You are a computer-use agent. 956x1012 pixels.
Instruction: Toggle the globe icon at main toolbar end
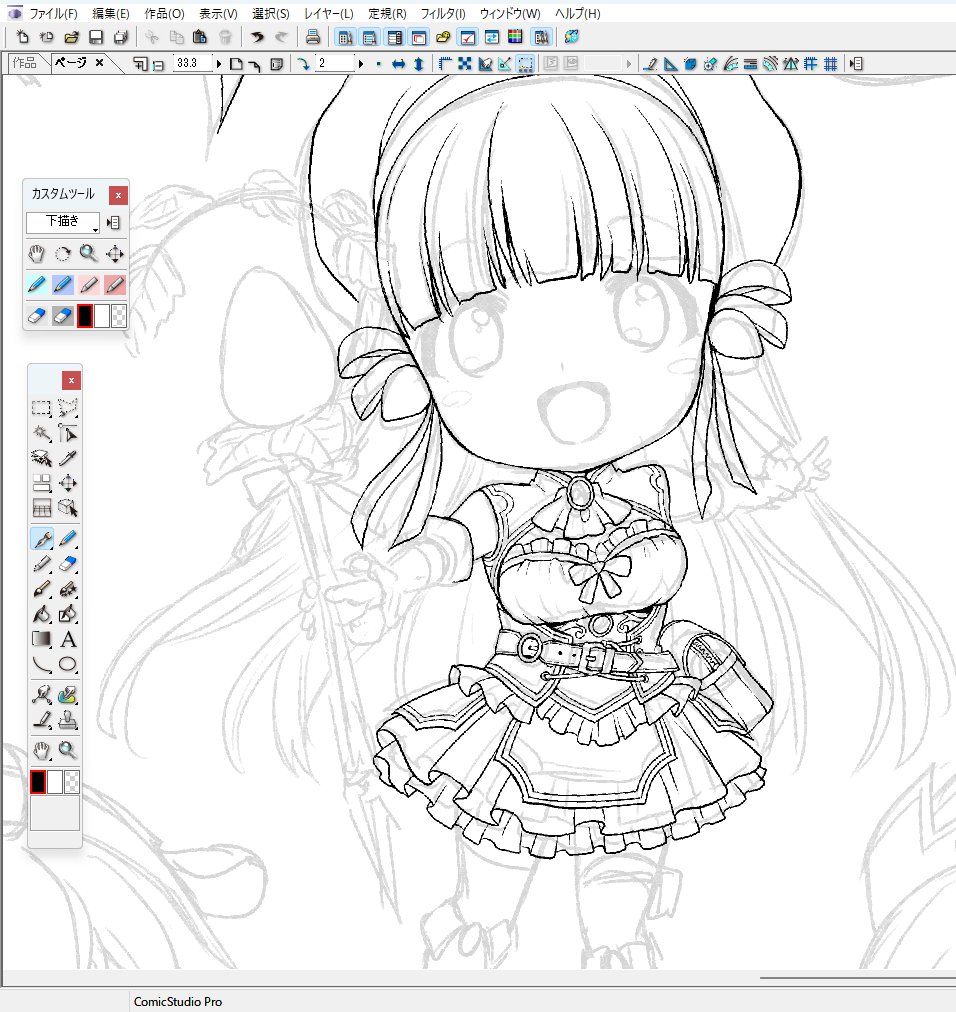[x=571, y=37]
